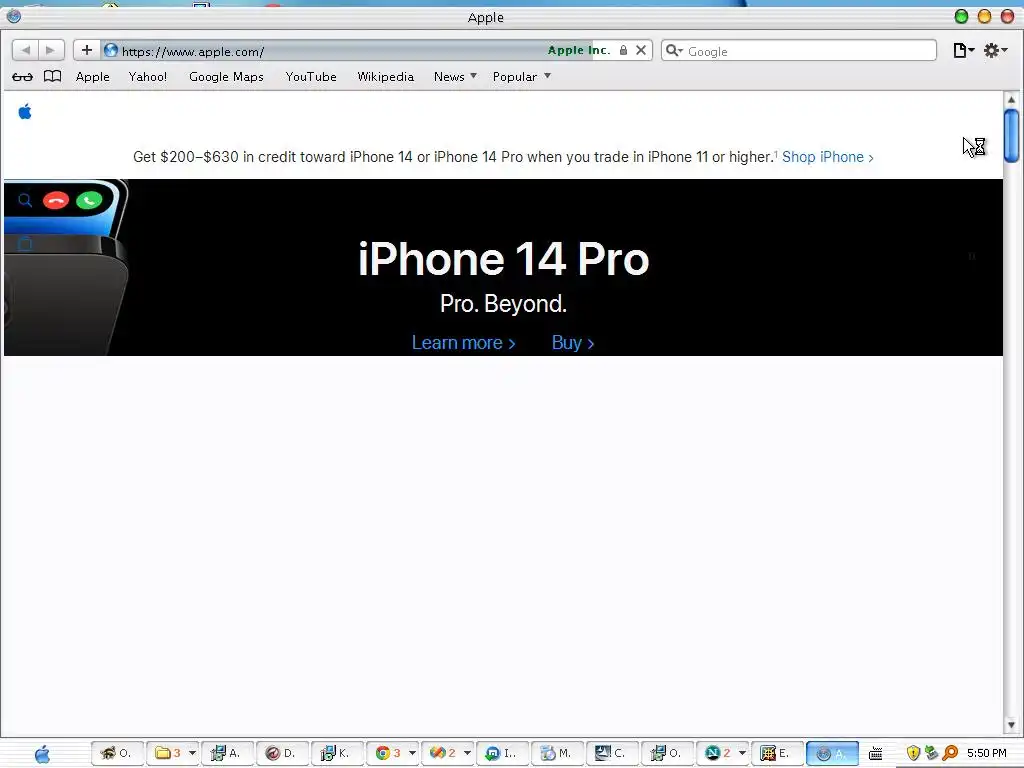Click the globe site icon in address bar
Image resolution: width=1024 pixels, height=768 pixels.
click(x=111, y=50)
